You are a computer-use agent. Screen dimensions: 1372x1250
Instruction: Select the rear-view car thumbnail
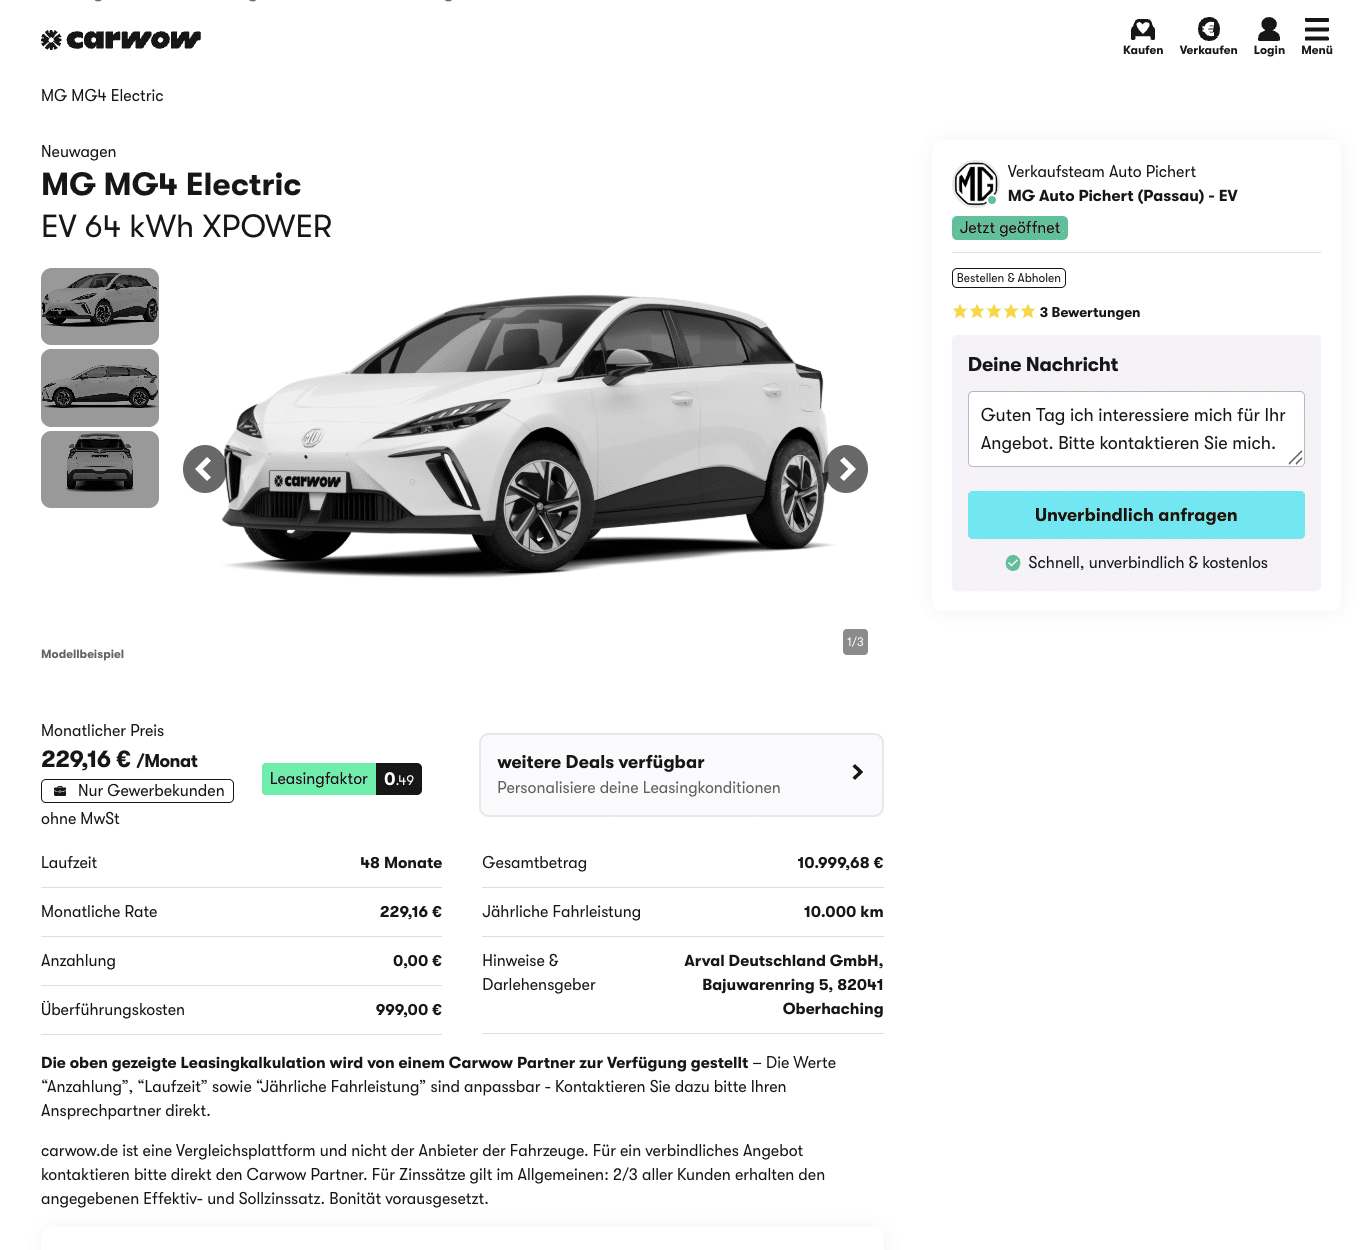[100, 470]
